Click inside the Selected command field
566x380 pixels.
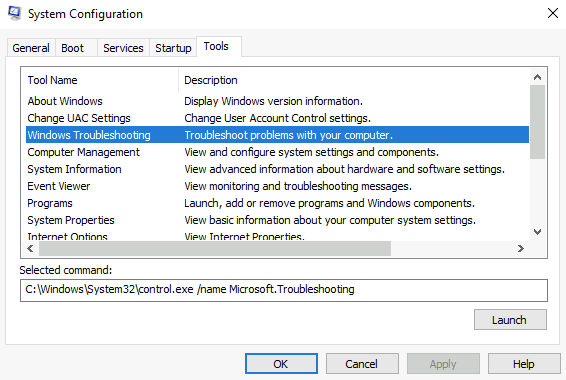[x=284, y=290]
